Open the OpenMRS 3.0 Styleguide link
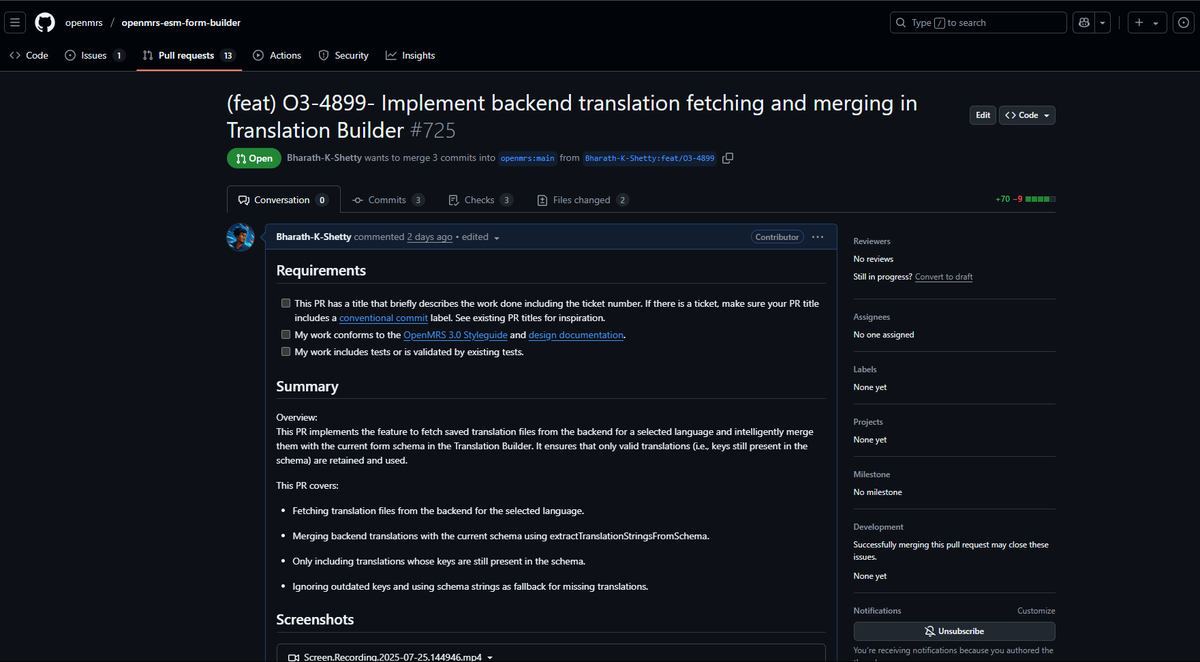Viewport: 1200px width, 662px height. click(x=455, y=335)
